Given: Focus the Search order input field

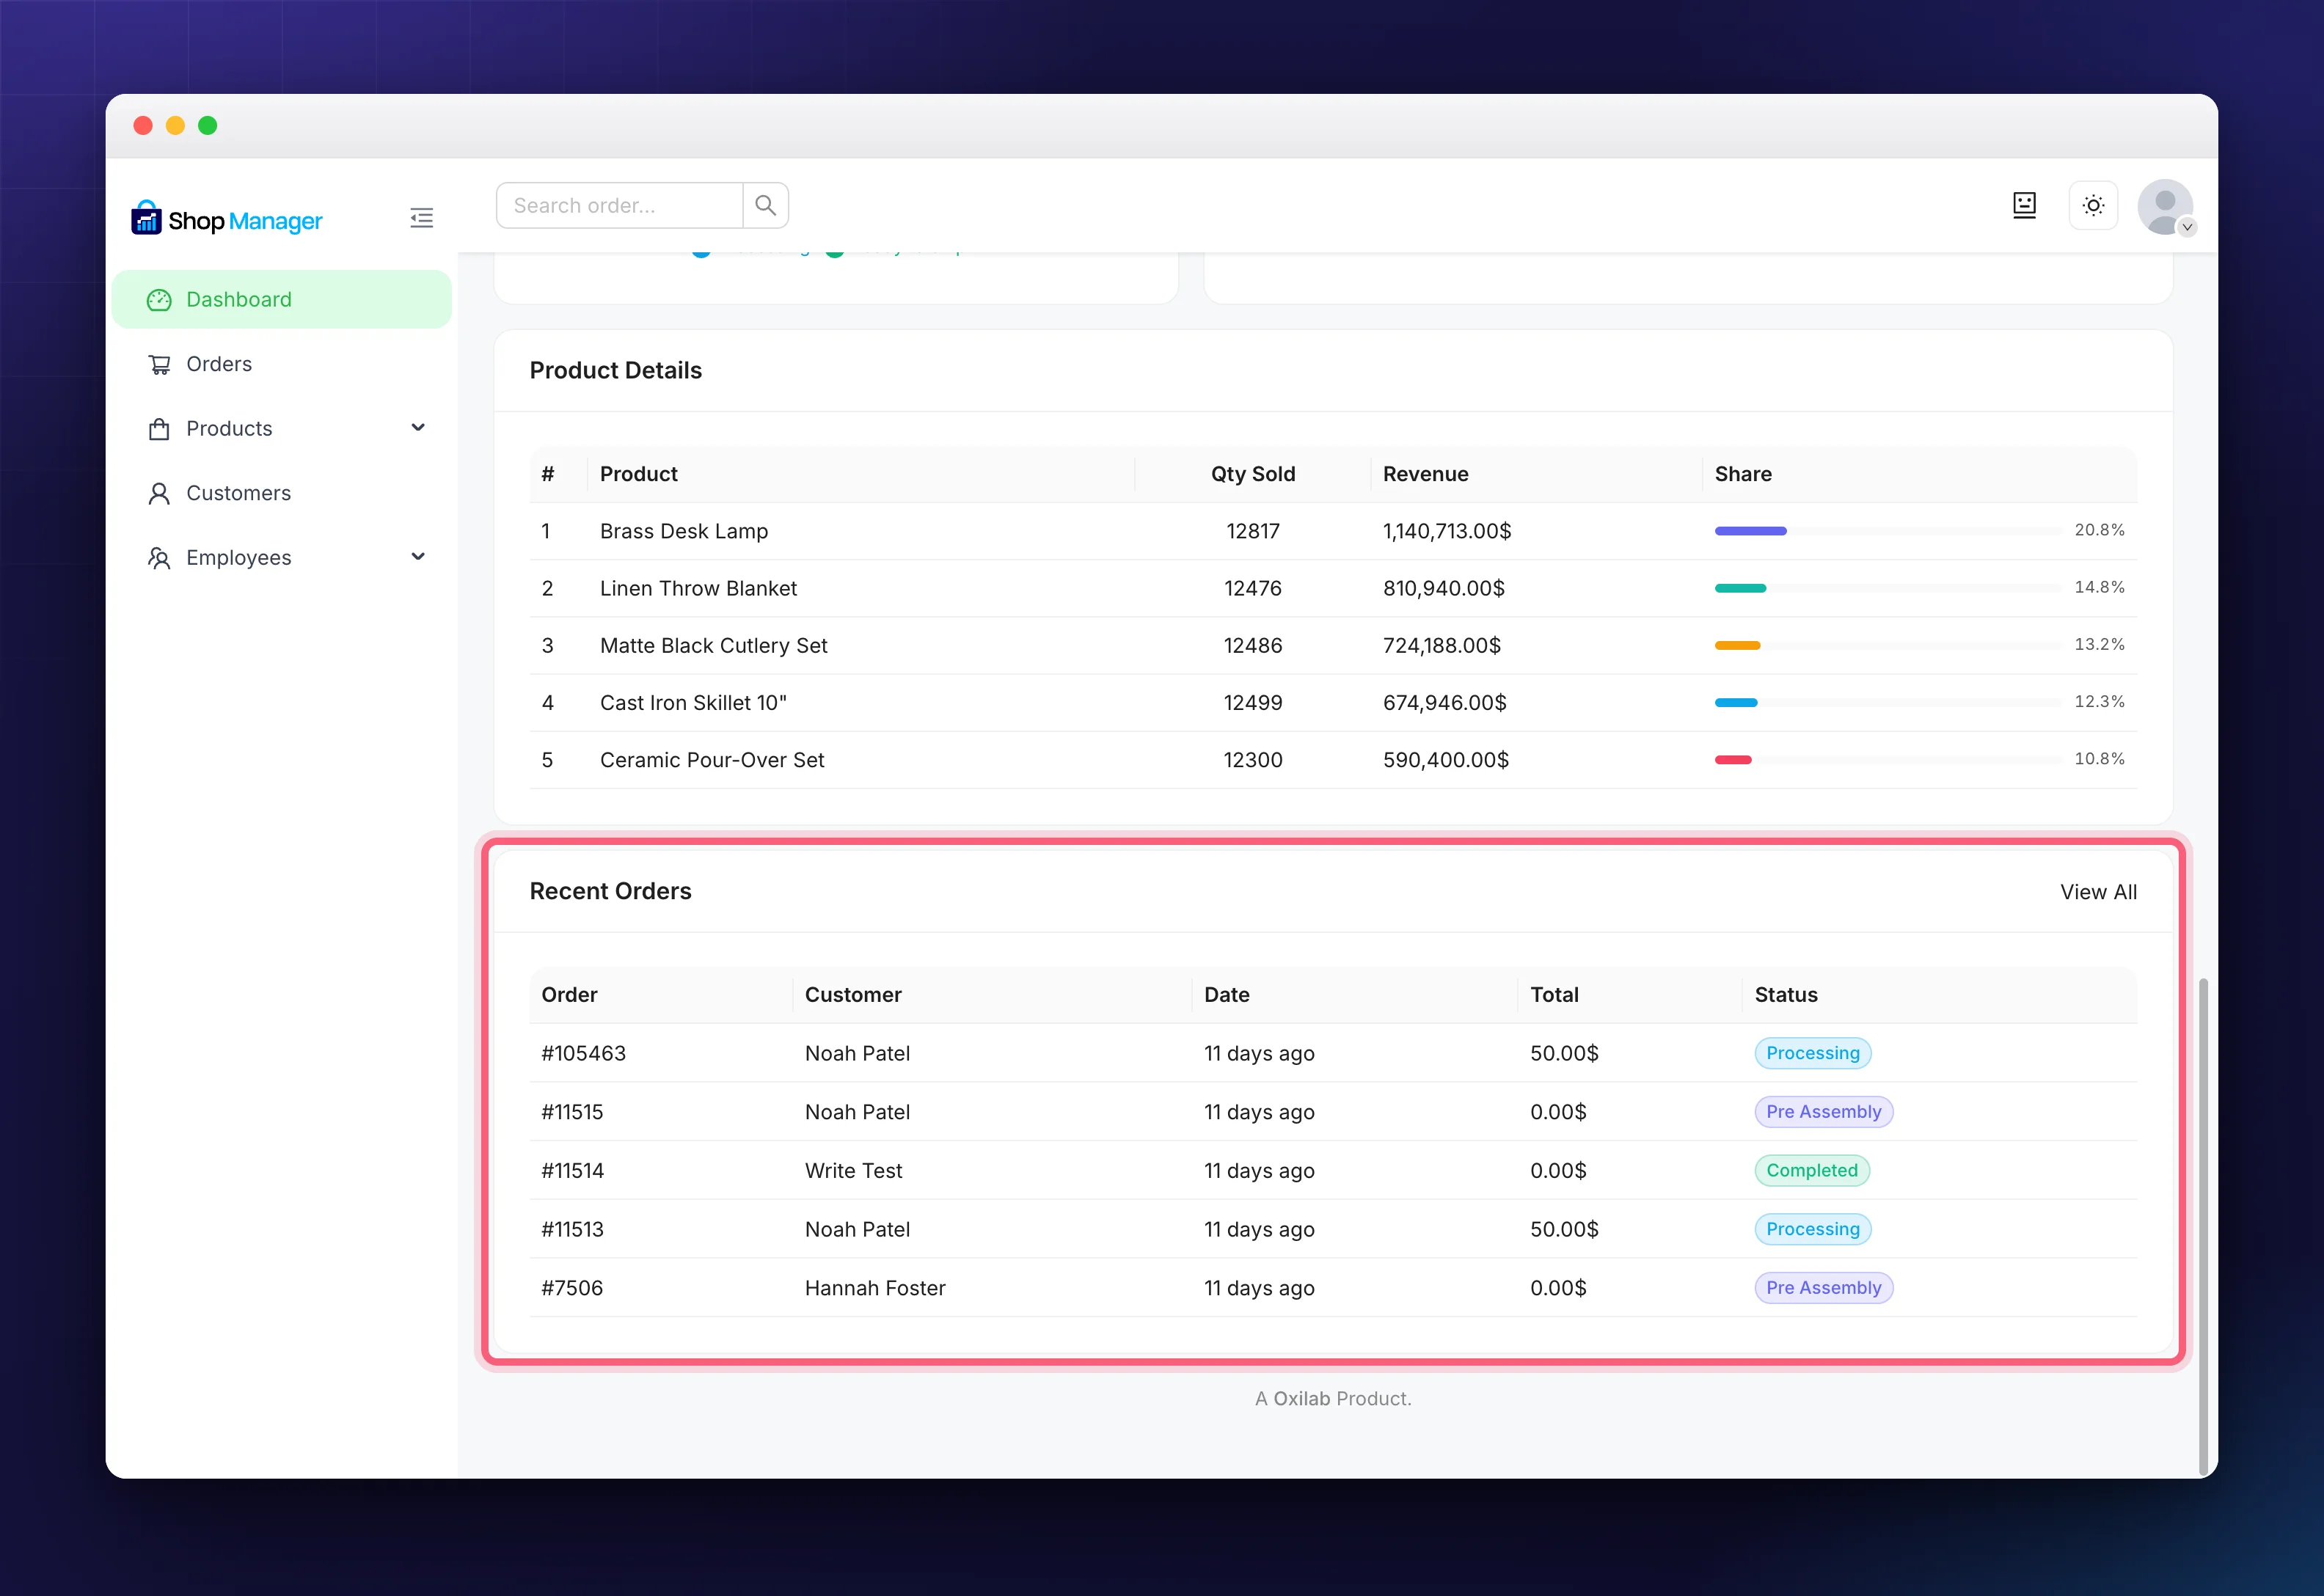Looking at the screenshot, I should (620, 206).
